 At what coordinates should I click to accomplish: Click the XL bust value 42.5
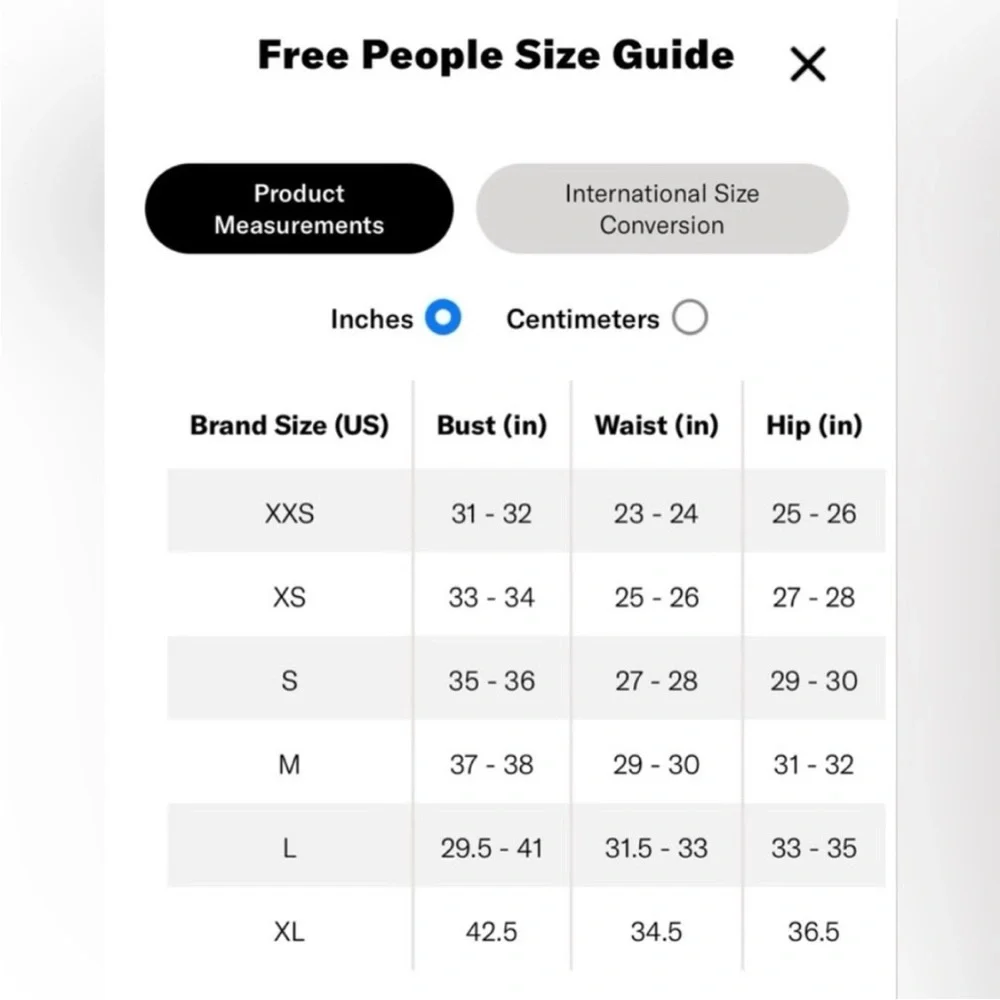(x=491, y=932)
